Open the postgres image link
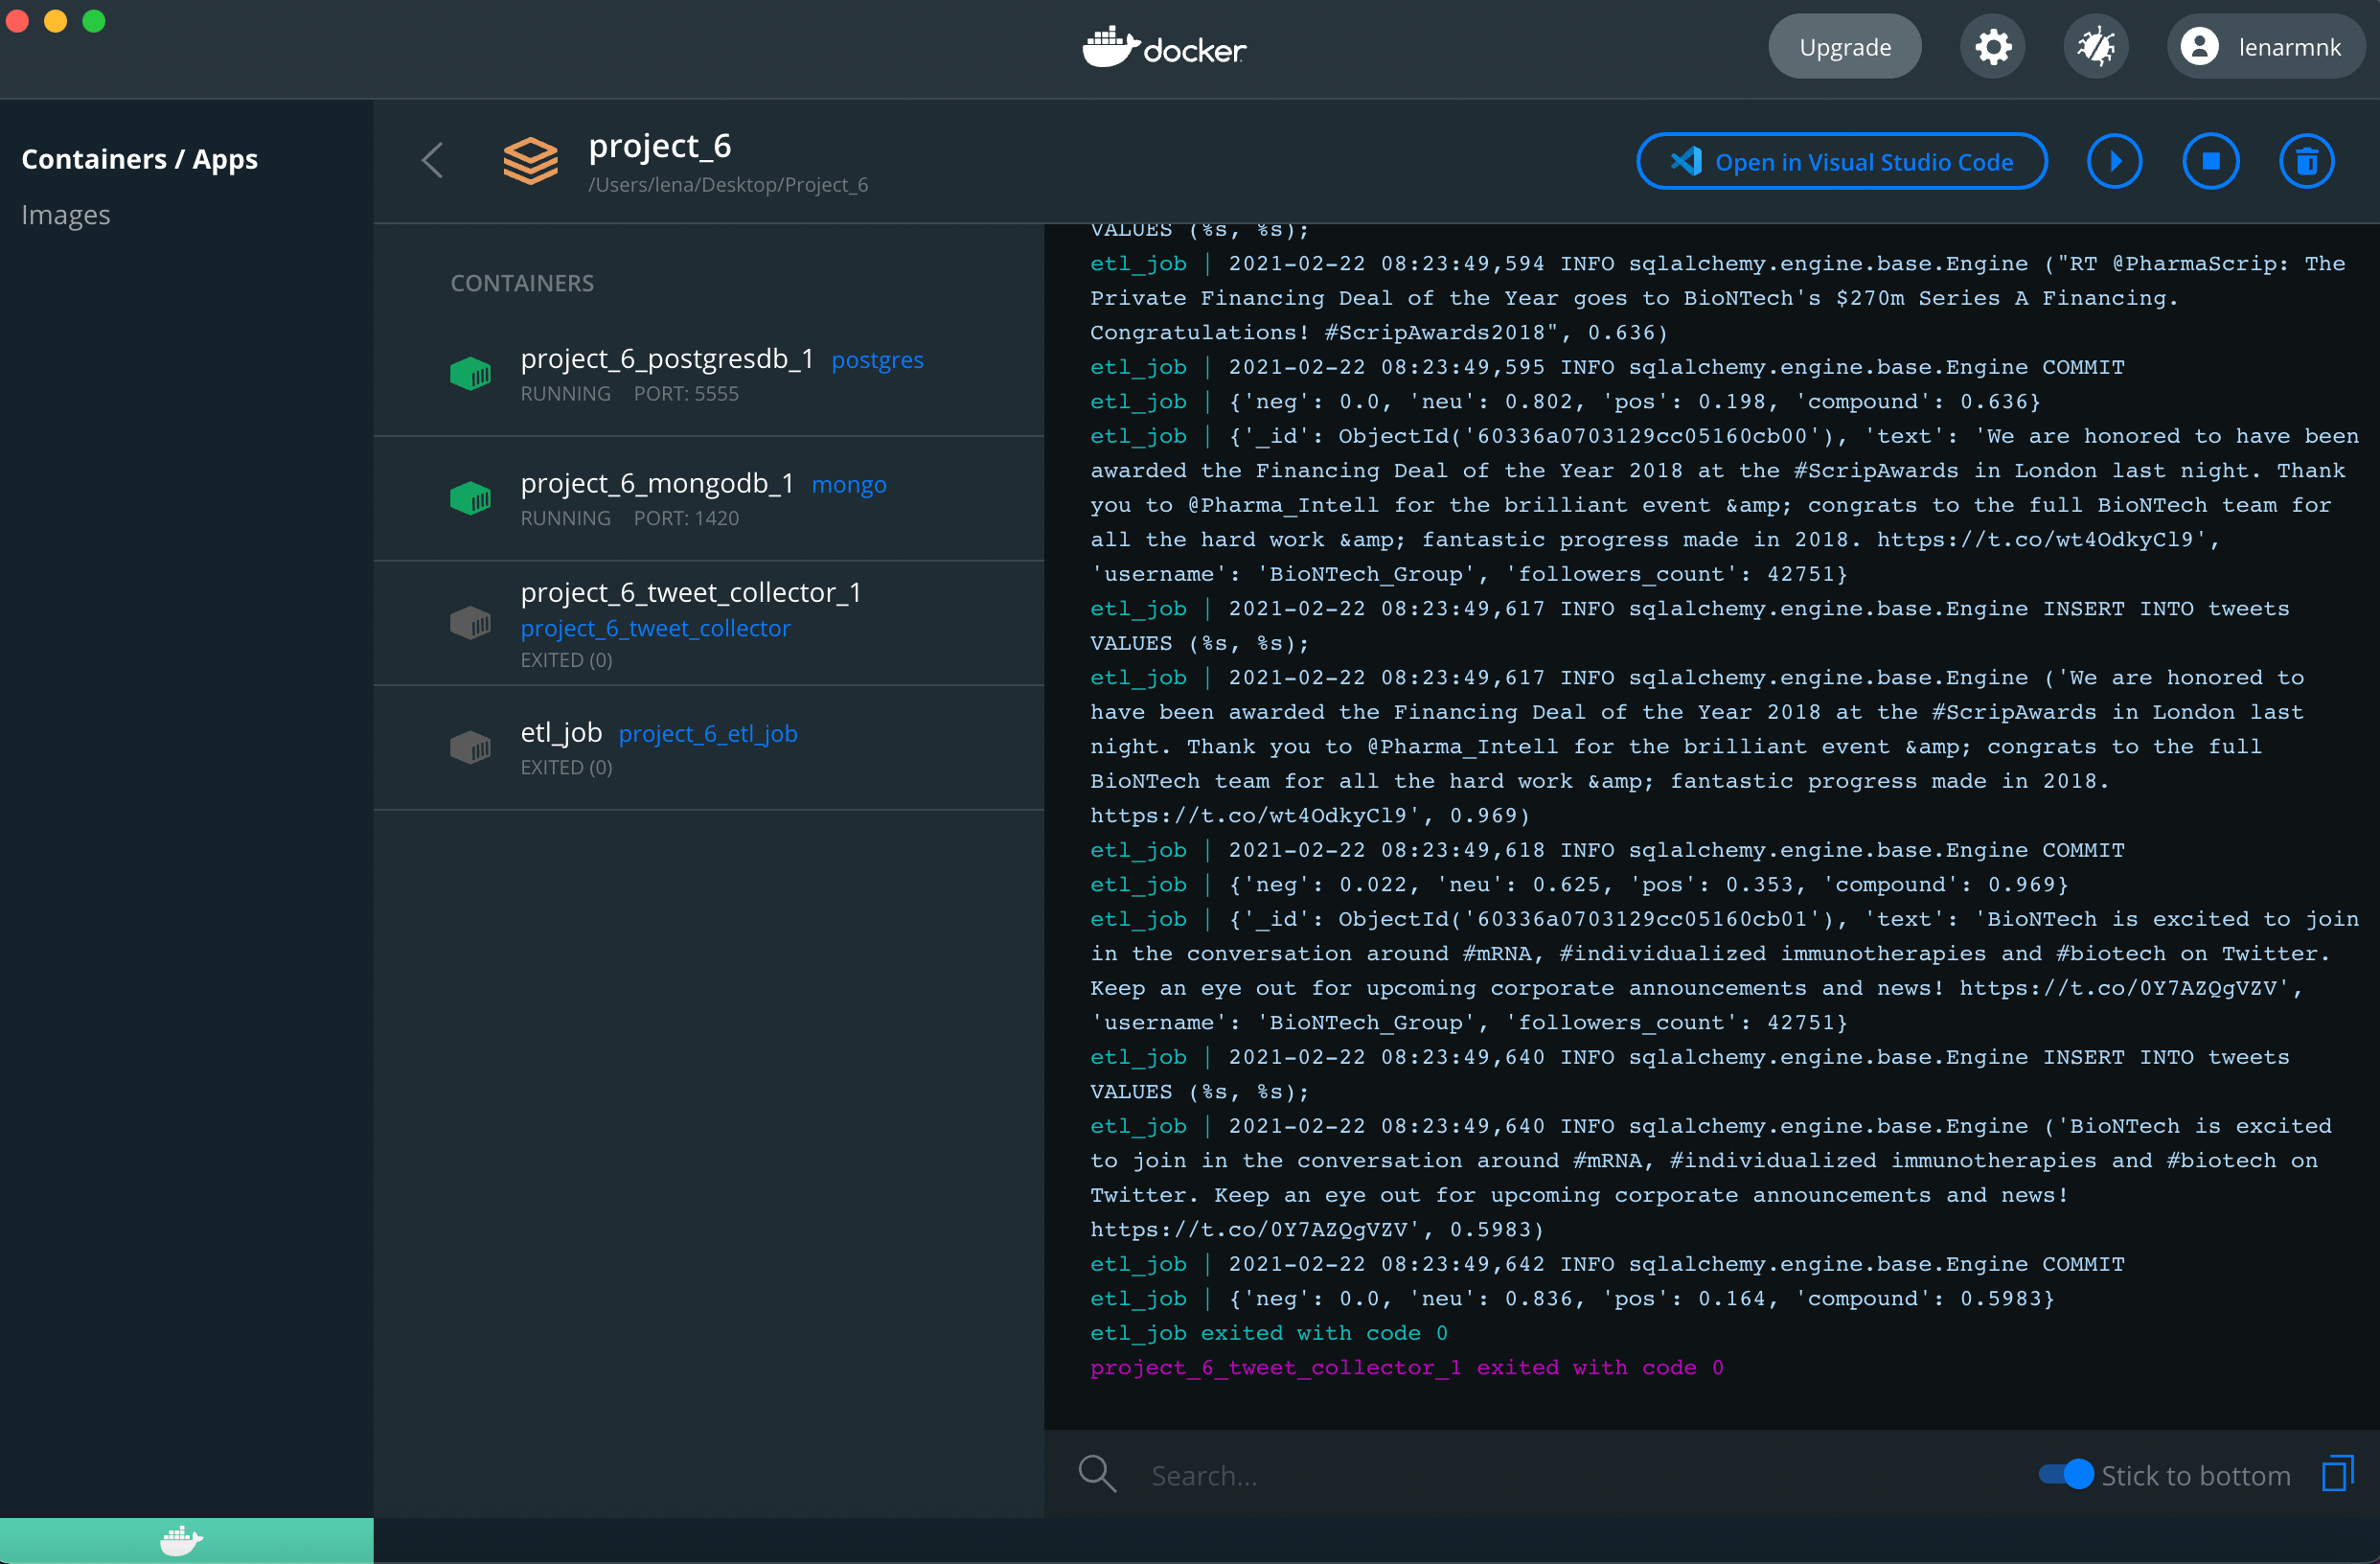The height and width of the screenshot is (1564, 2380). point(877,359)
